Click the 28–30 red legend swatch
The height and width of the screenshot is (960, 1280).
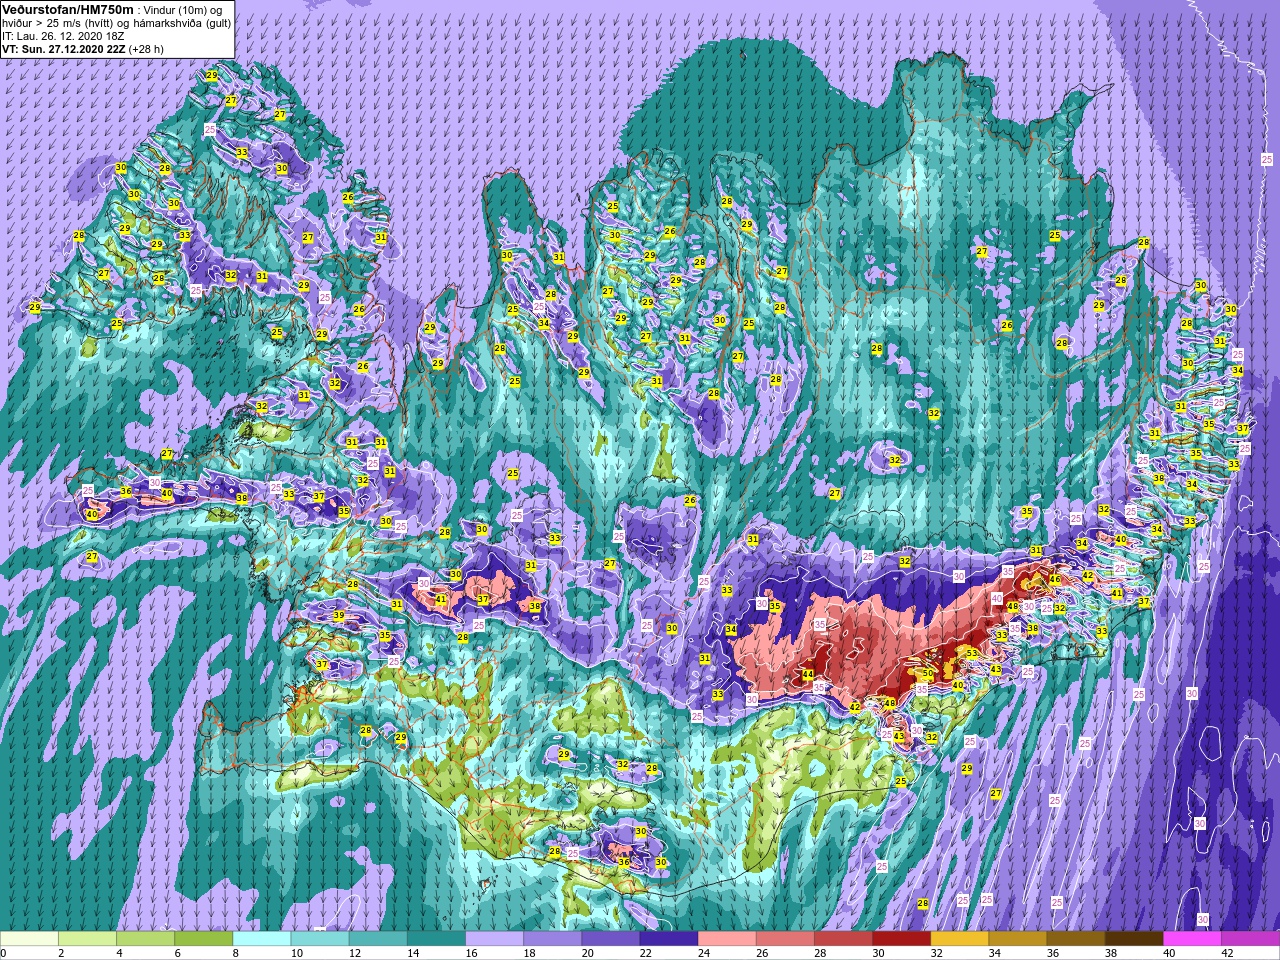click(x=842, y=940)
